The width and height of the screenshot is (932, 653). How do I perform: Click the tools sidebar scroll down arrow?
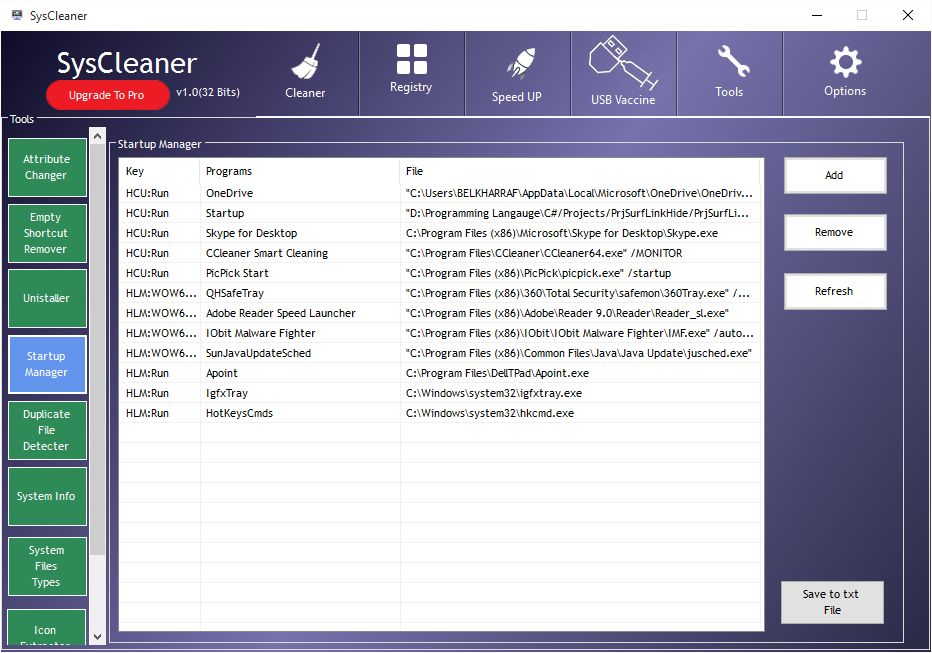pos(97,637)
